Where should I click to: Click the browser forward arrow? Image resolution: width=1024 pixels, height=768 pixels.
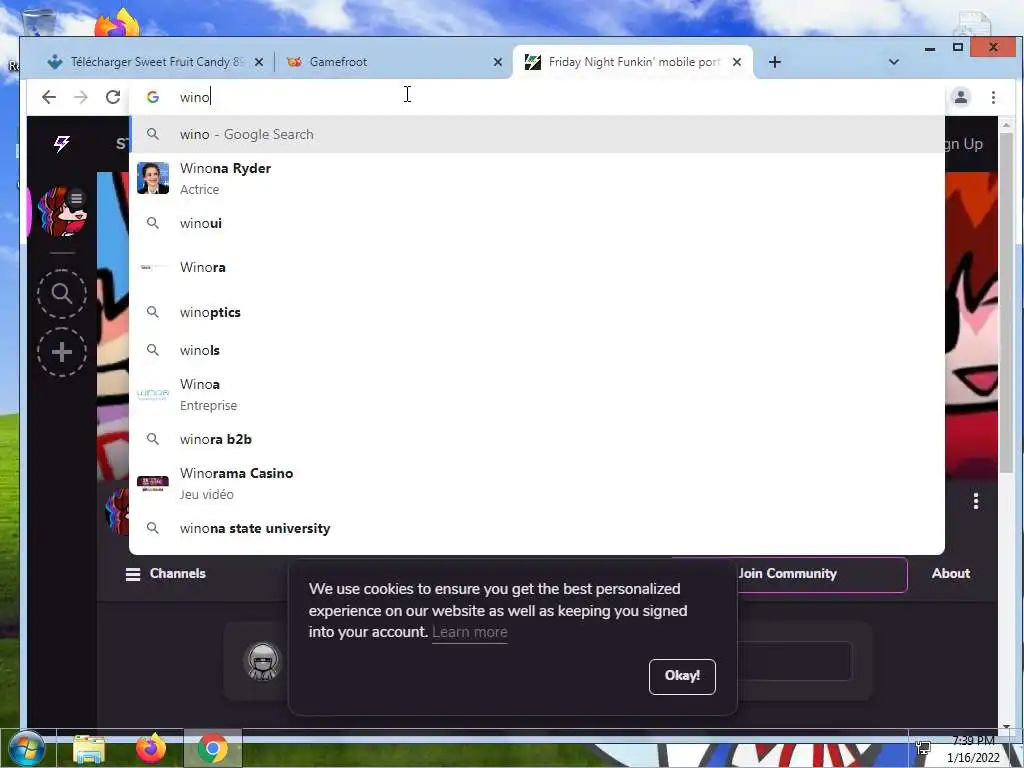point(80,97)
